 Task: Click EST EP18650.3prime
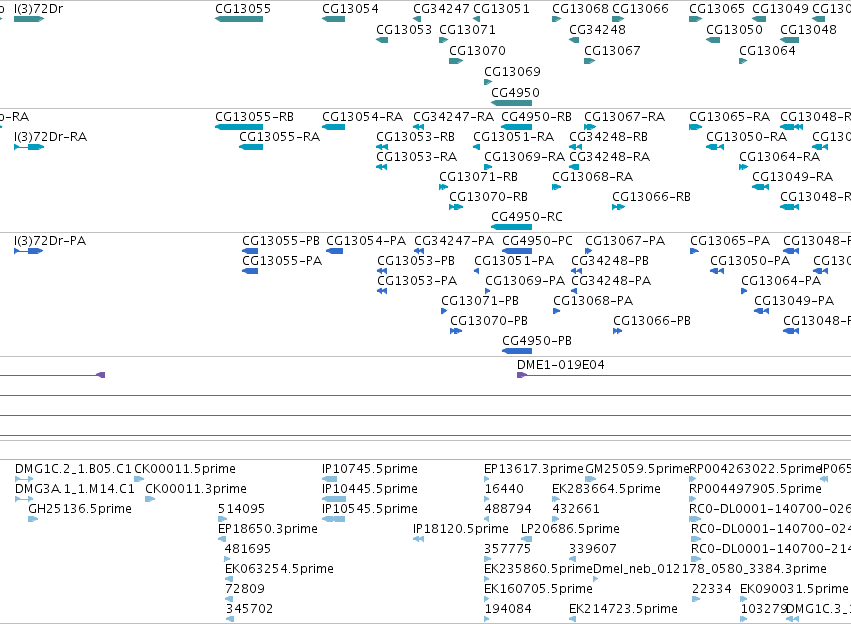268,529
